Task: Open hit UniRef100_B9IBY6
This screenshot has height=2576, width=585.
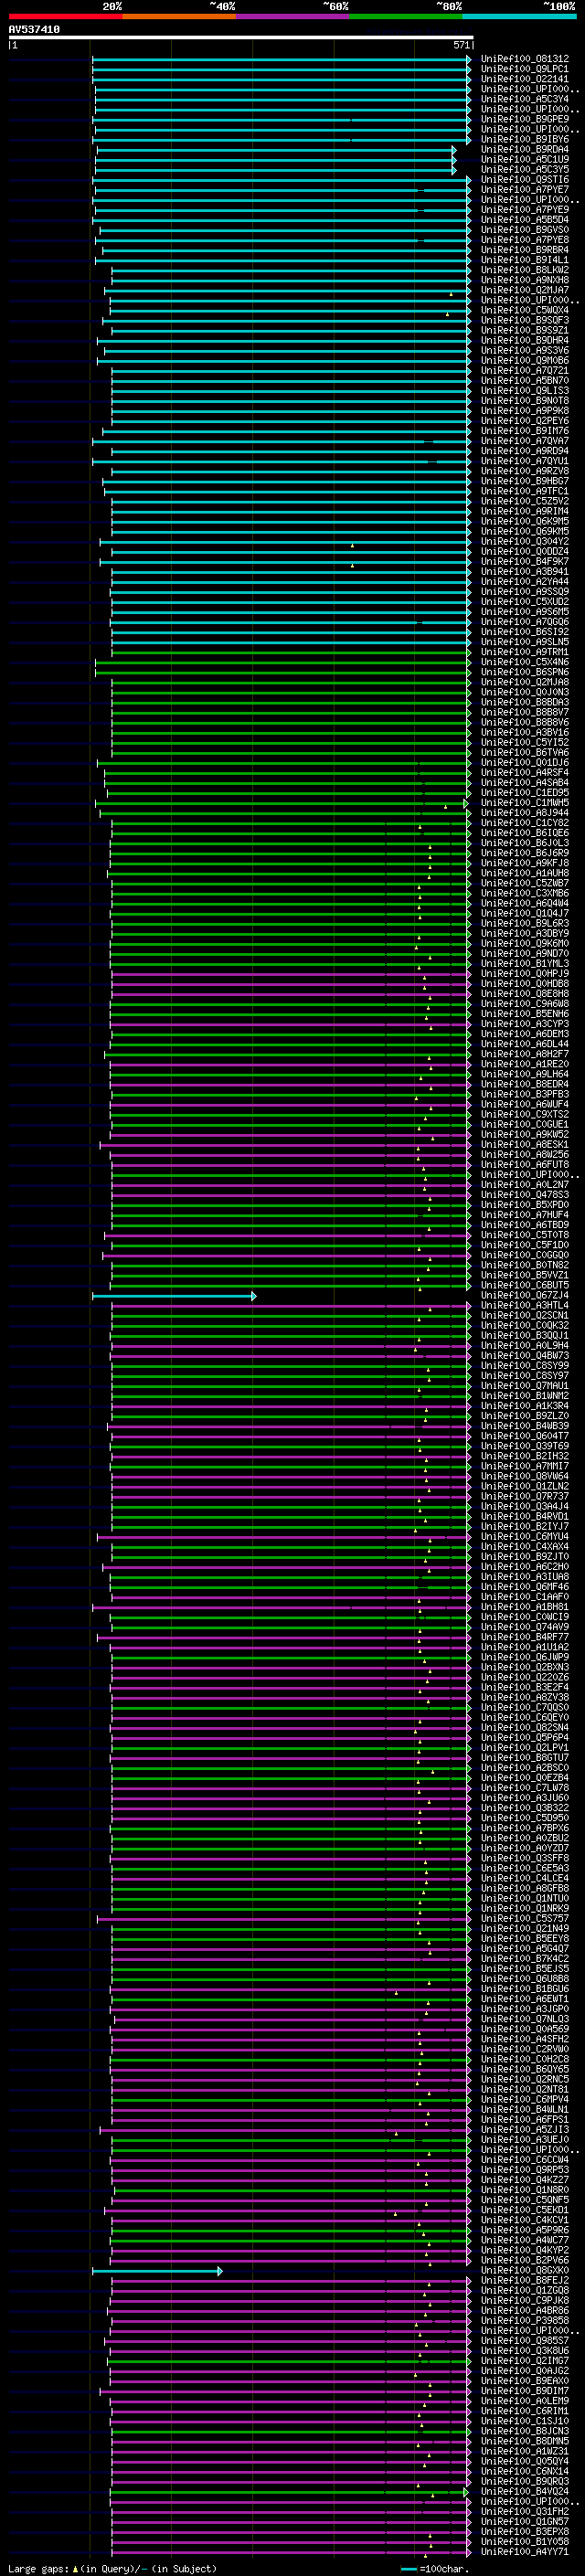Action: [525, 139]
